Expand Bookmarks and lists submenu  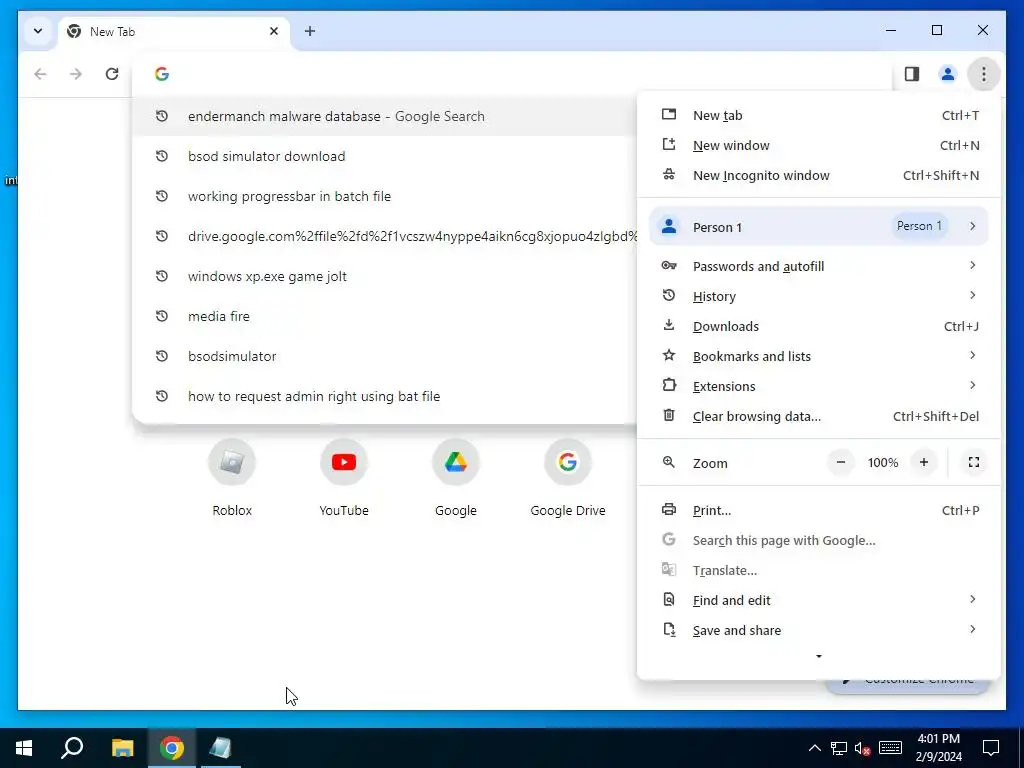[x=819, y=357]
